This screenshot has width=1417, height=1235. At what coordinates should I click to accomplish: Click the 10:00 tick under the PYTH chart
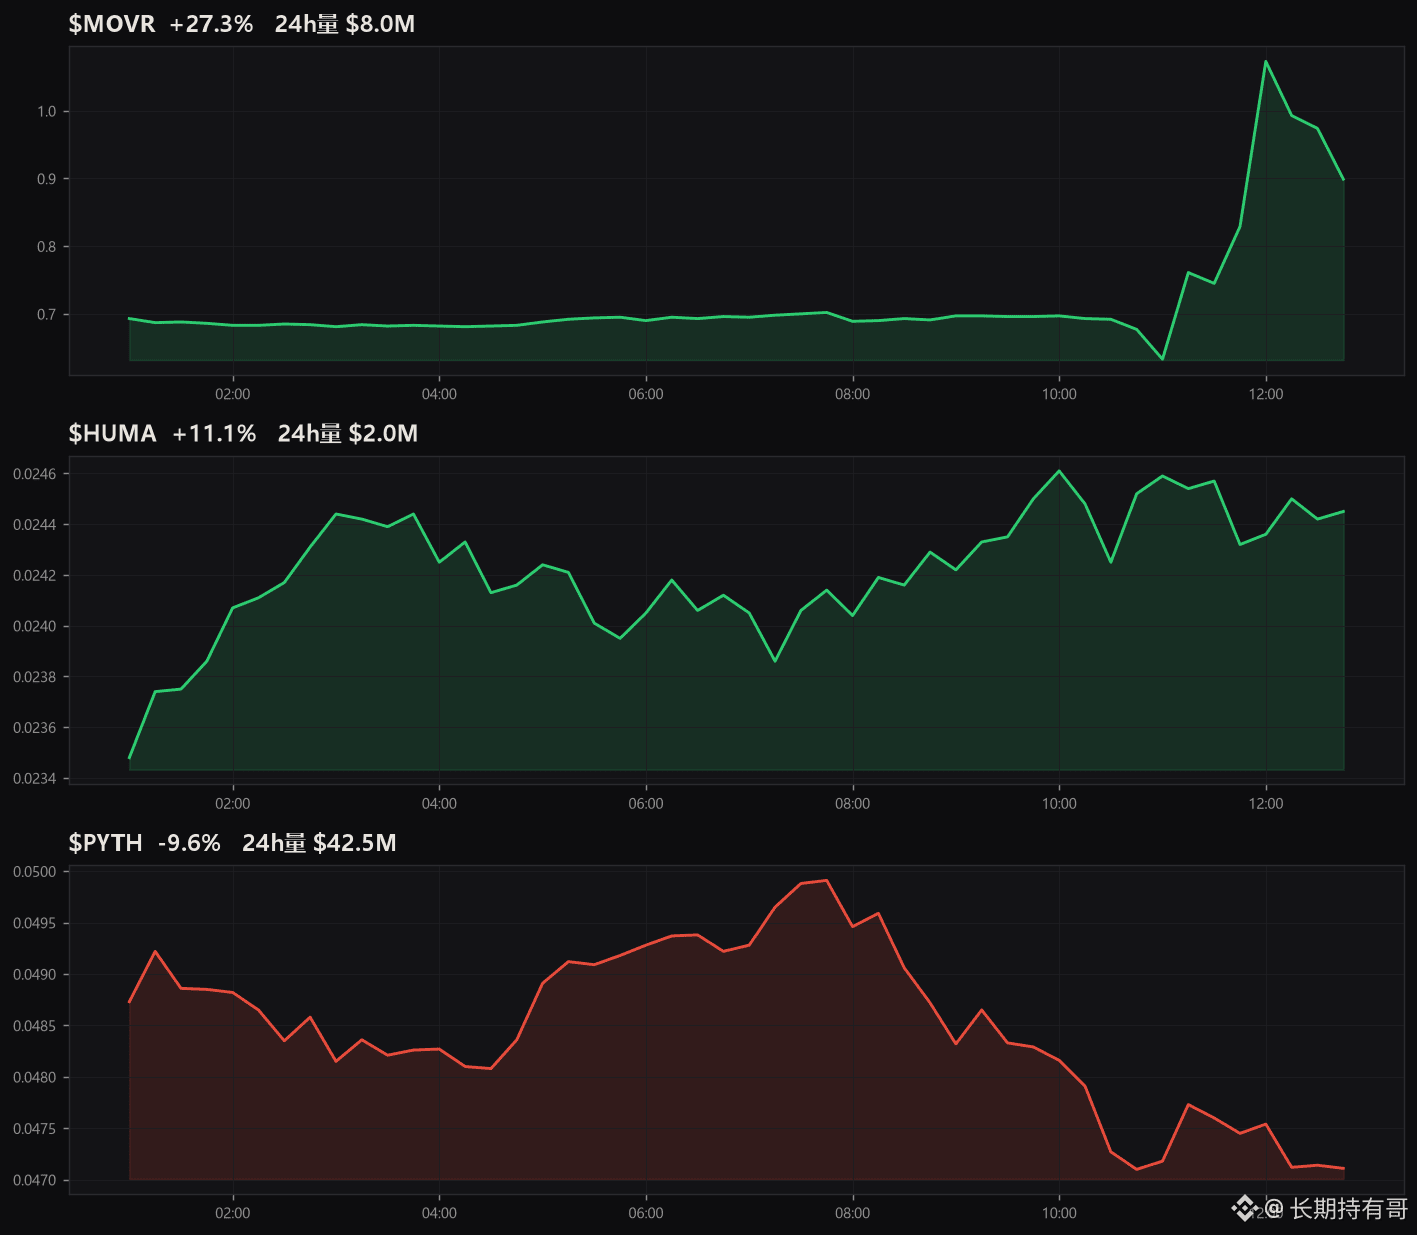[x=1059, y=1213]
